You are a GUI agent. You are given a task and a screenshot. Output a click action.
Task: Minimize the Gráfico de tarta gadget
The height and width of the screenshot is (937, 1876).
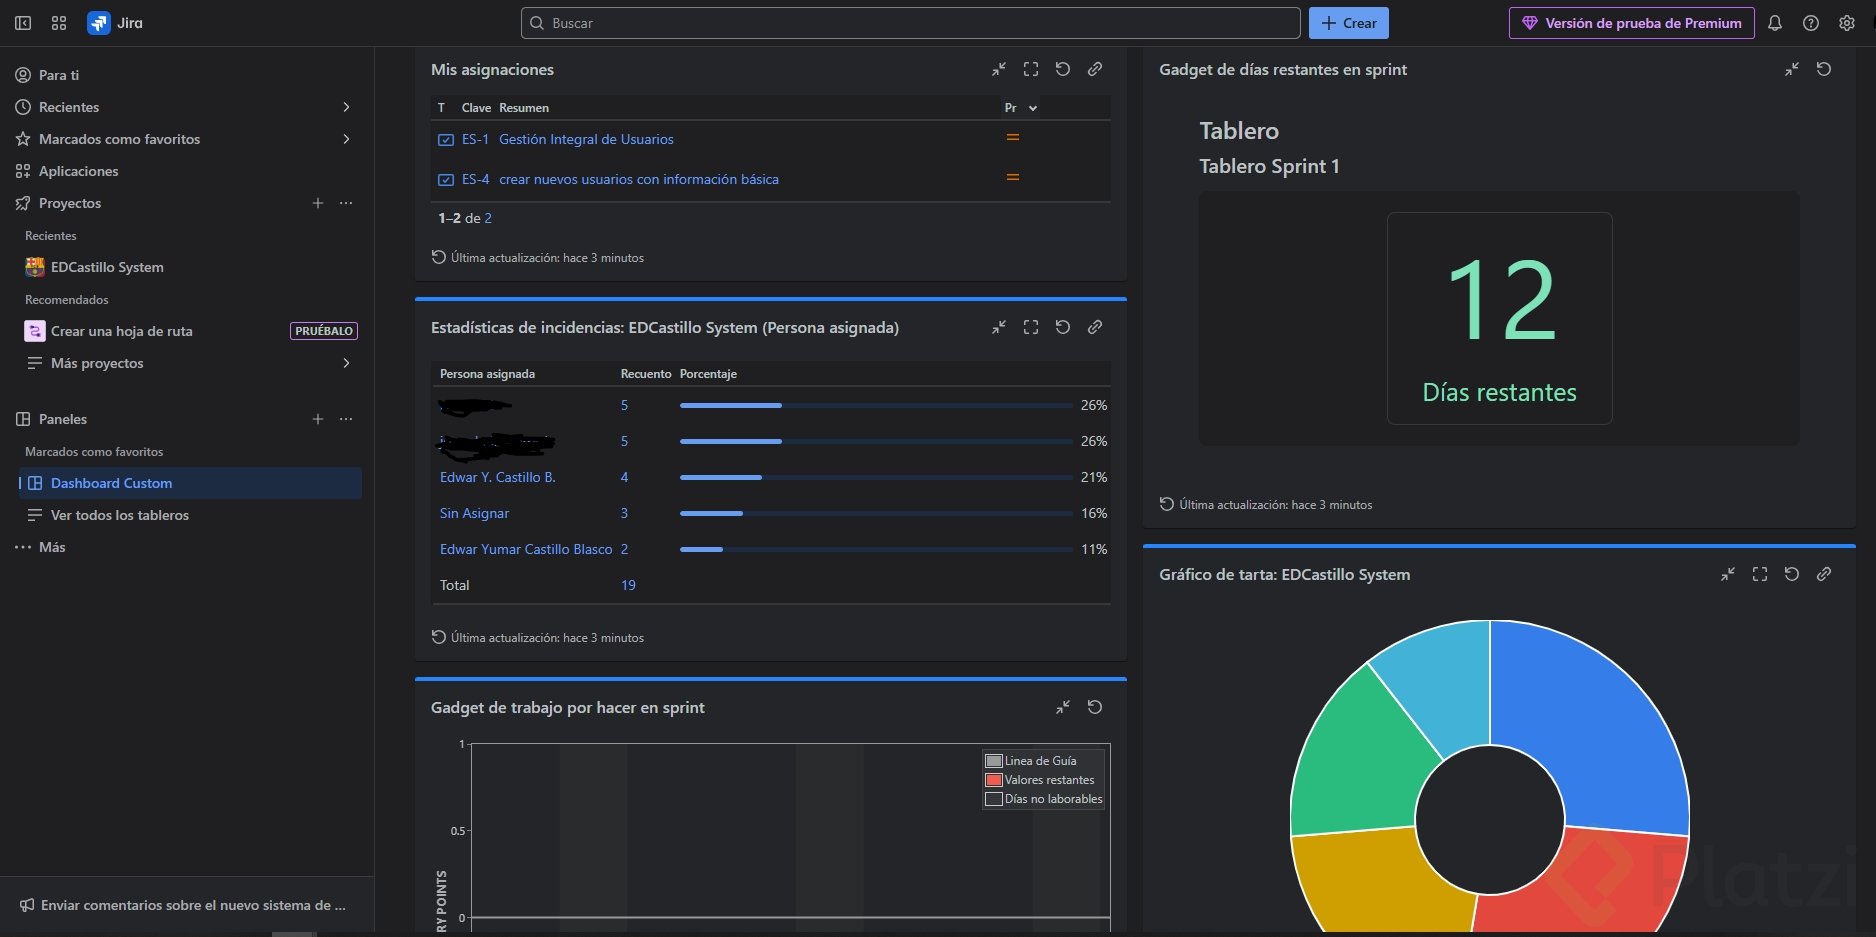pyautogui.click(x=1728, y=574)
